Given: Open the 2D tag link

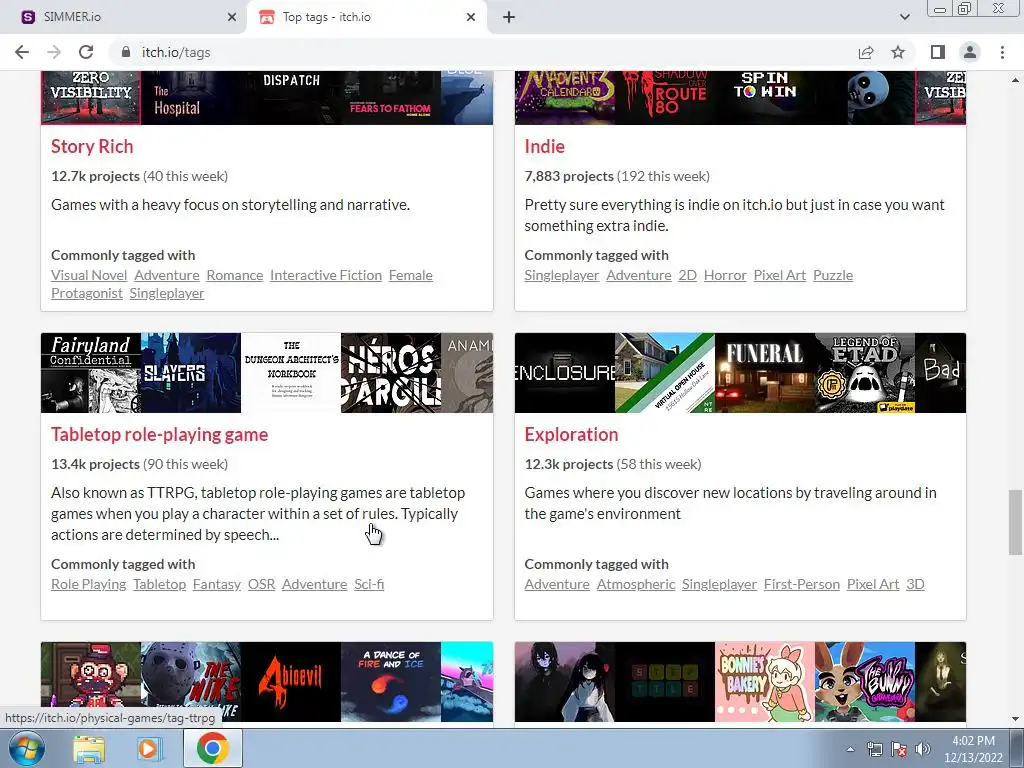Looking at the screenshot, I should coord(687,275).
